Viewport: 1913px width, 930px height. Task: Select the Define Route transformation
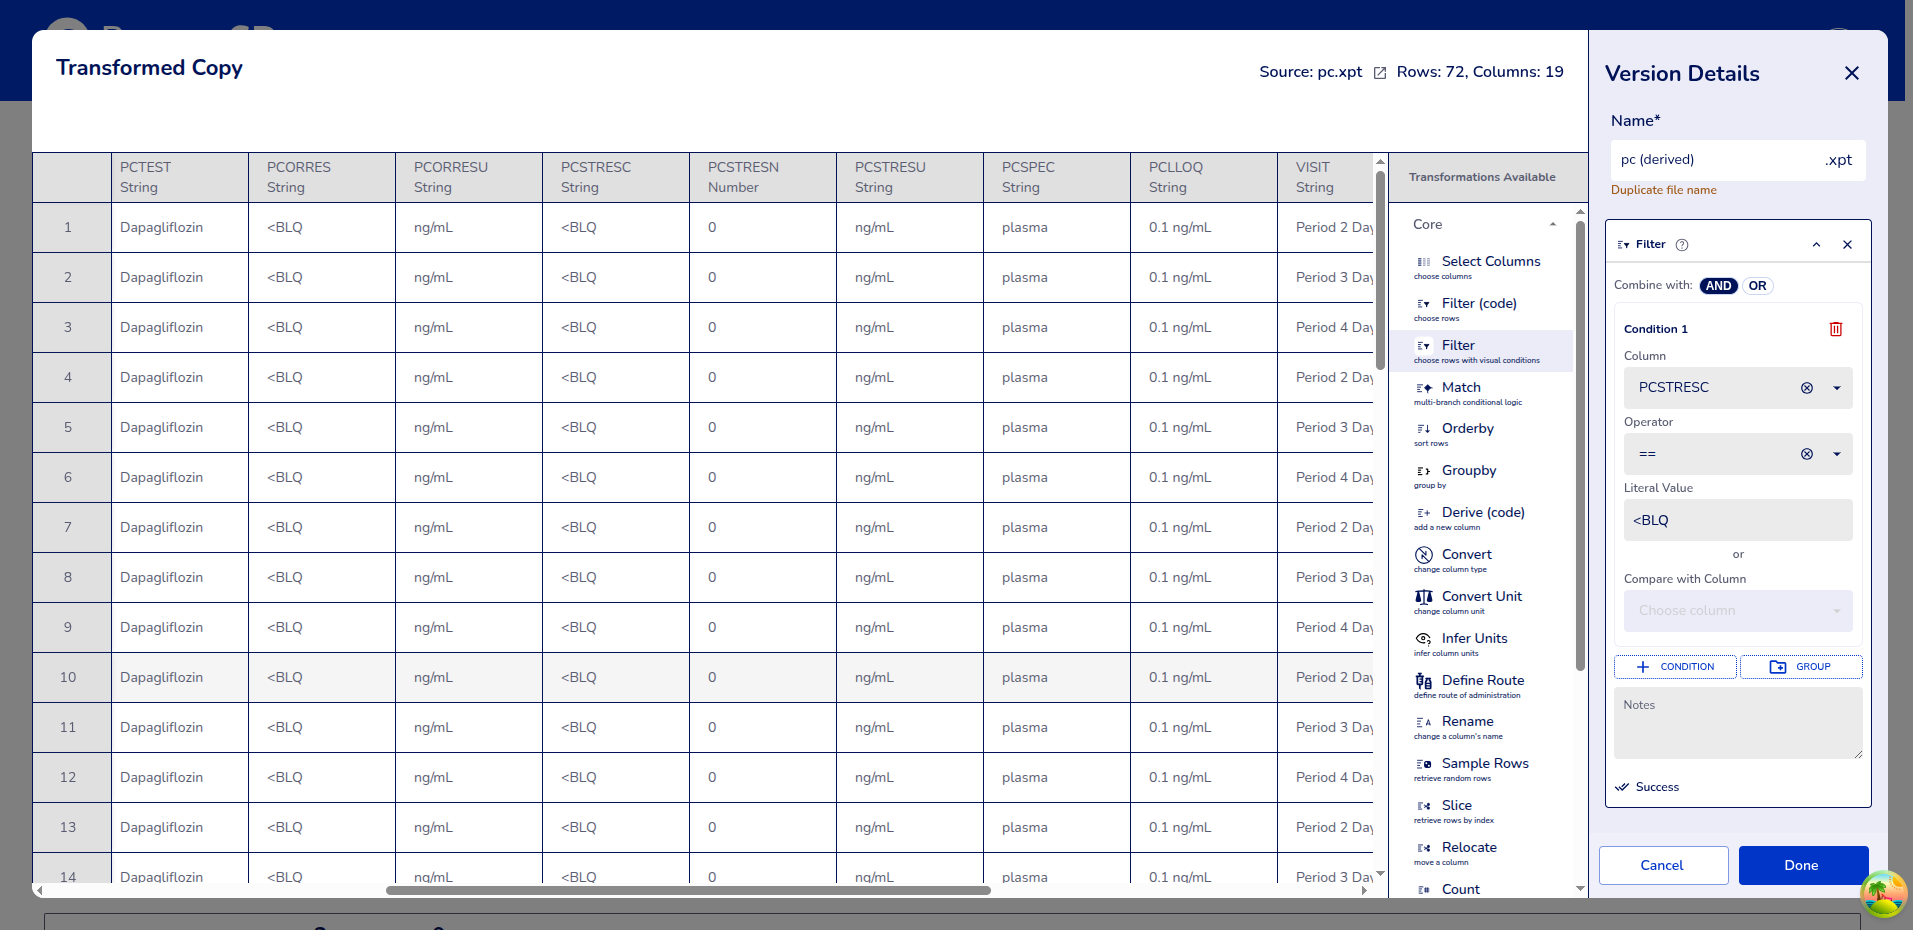1482,681
